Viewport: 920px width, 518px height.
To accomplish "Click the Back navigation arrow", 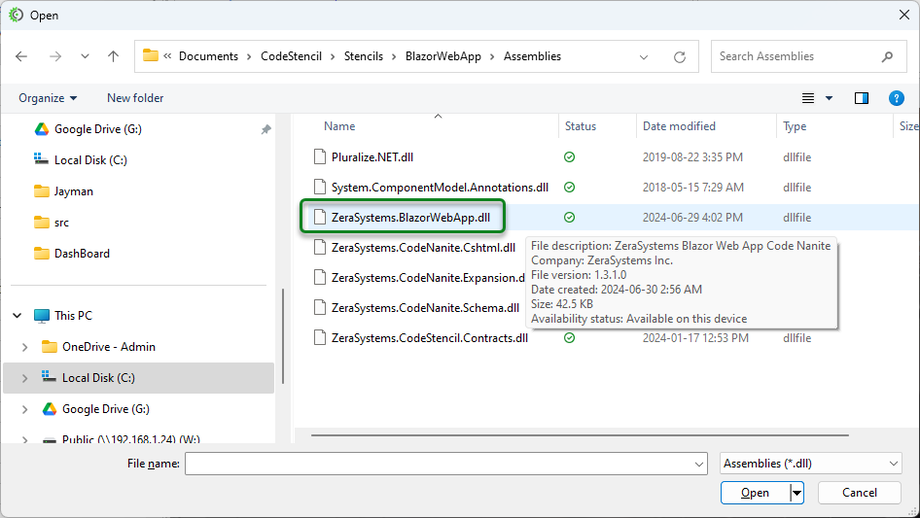I will point(22,57).
